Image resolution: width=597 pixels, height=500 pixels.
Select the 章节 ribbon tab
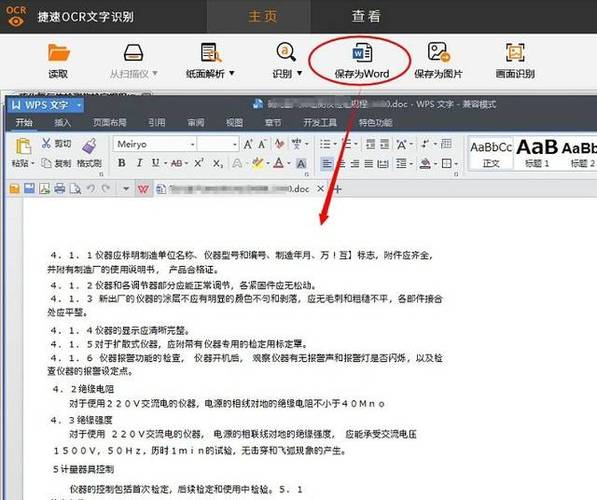pos(273,123)
